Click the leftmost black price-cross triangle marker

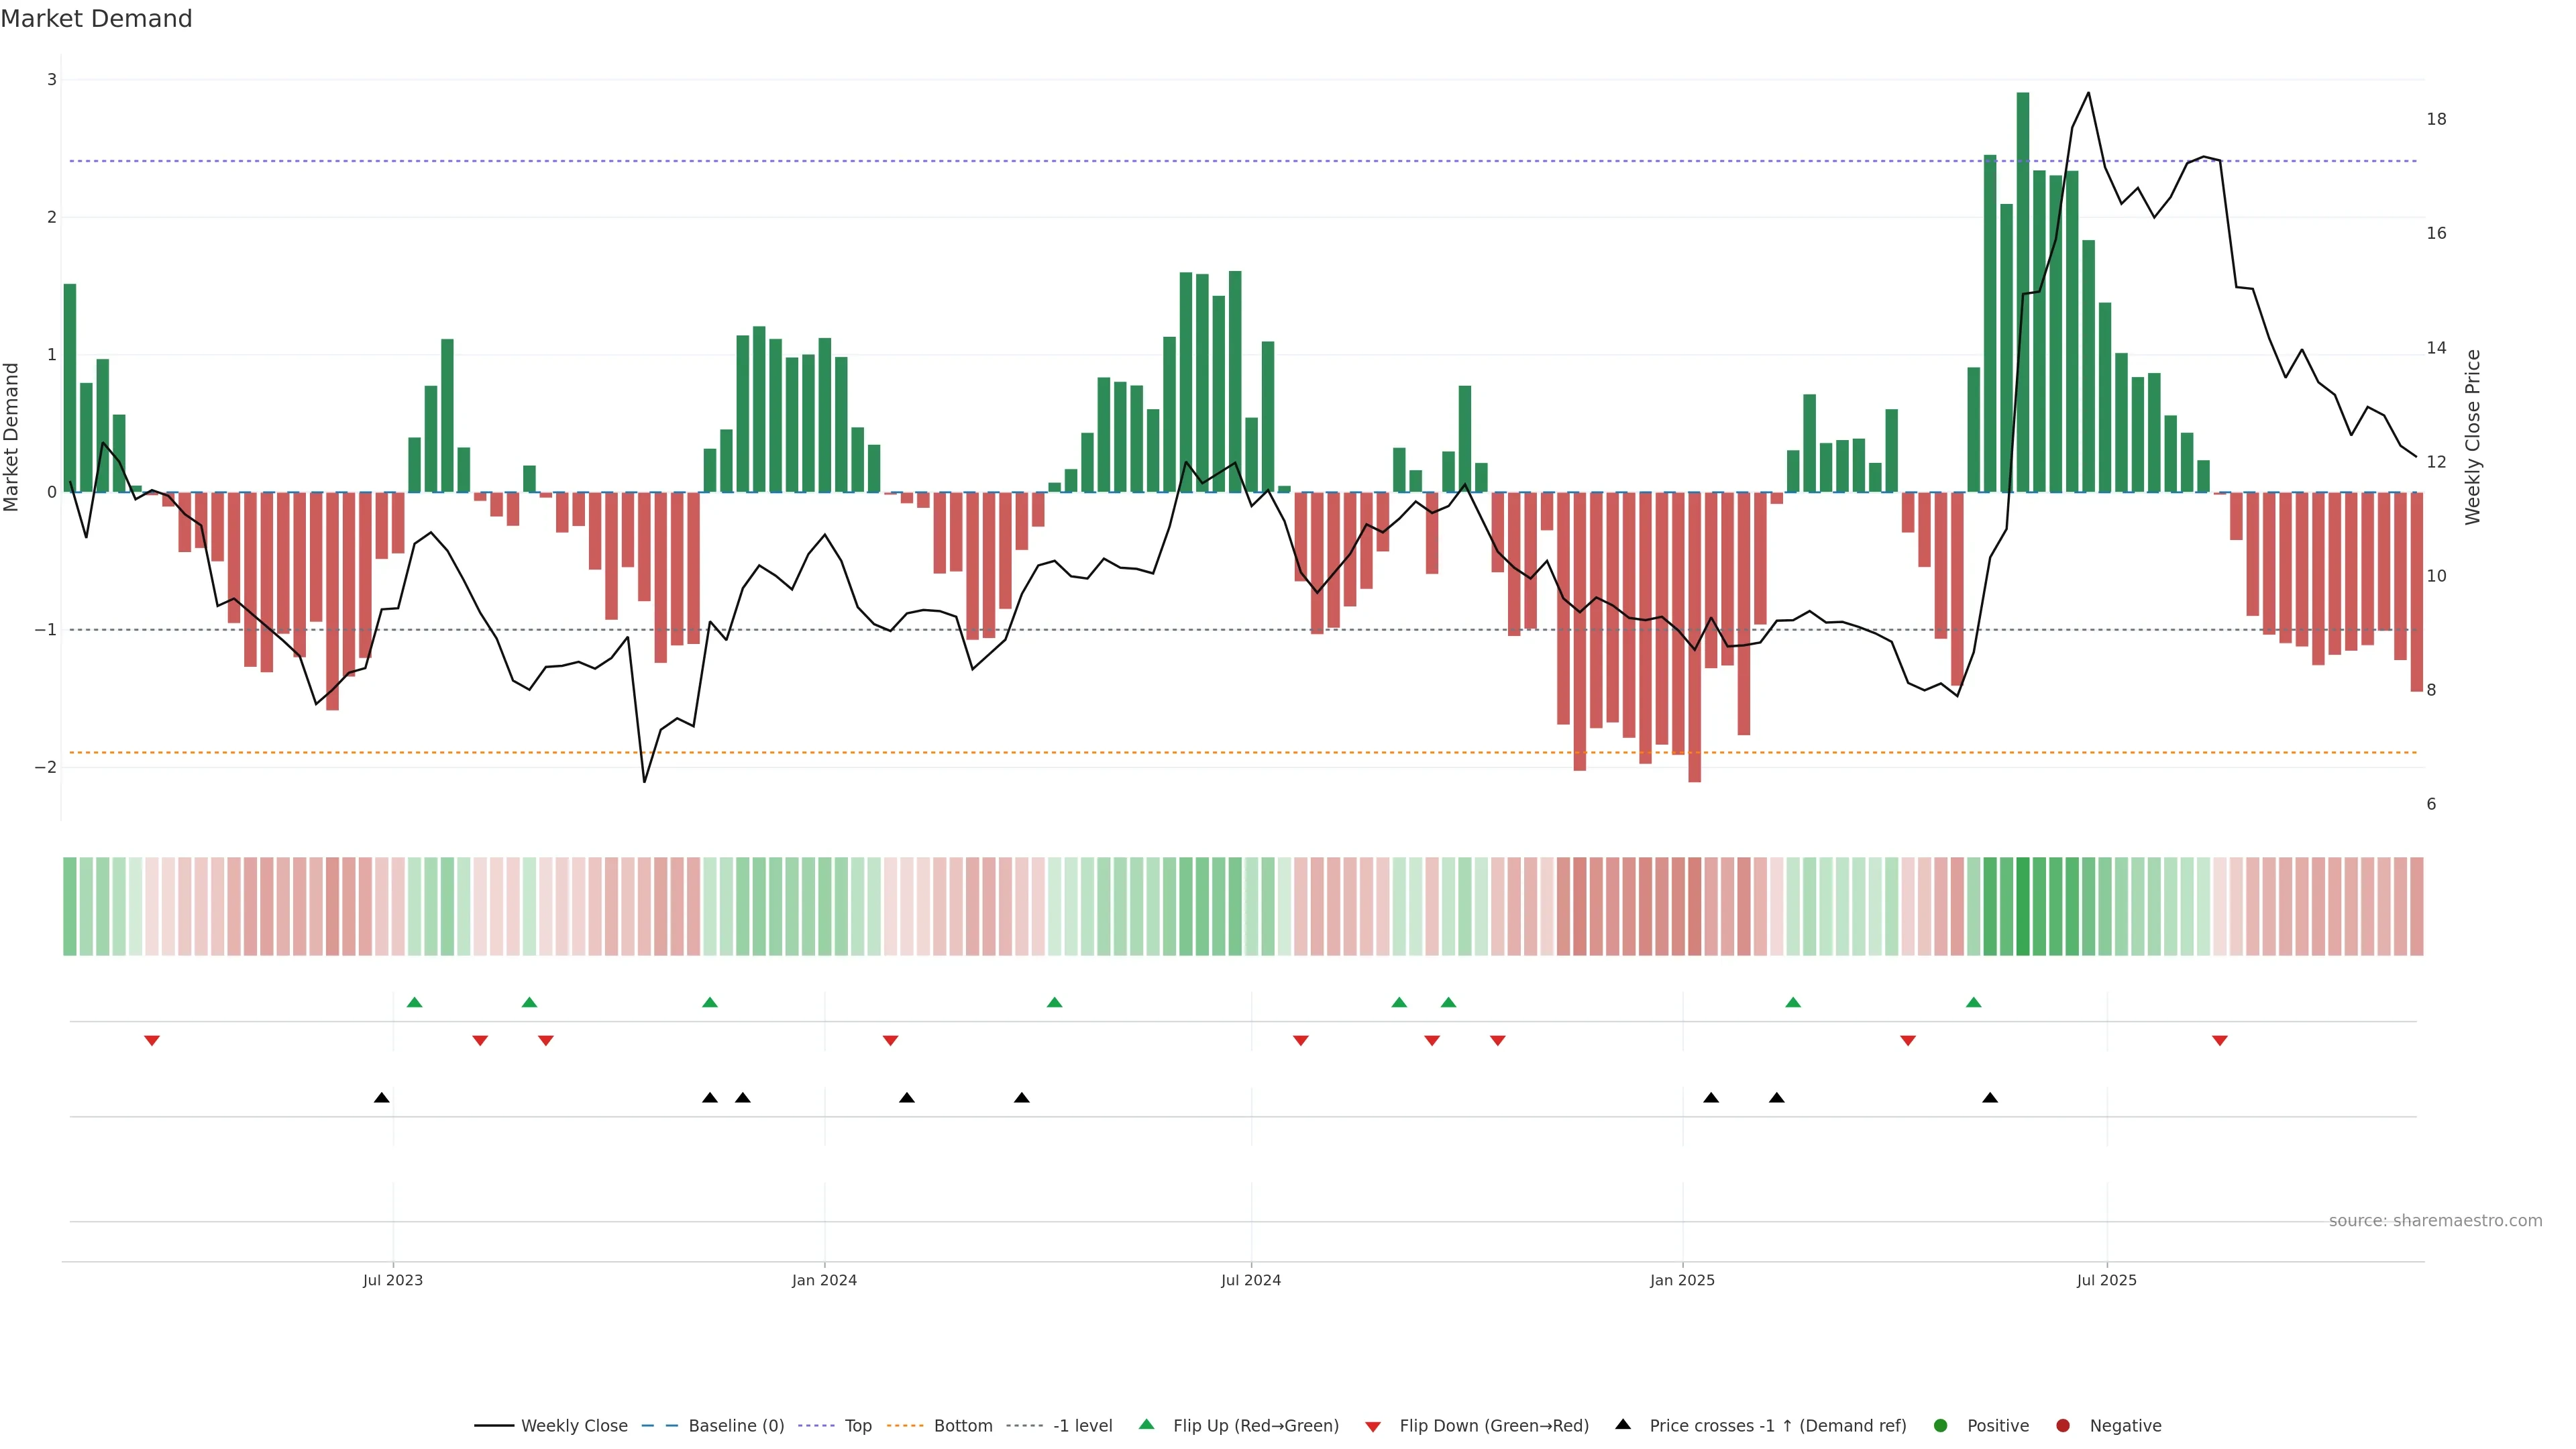pyautogui.click(x=381, y=1098)
